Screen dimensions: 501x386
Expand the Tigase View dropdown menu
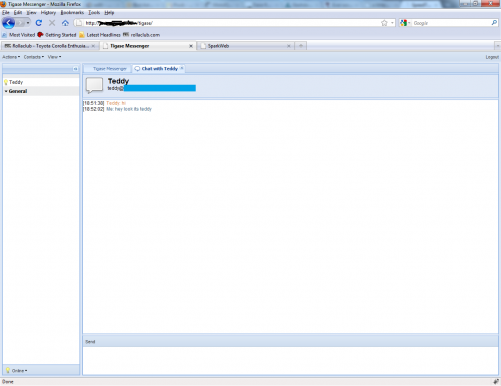tap(54, 57)
